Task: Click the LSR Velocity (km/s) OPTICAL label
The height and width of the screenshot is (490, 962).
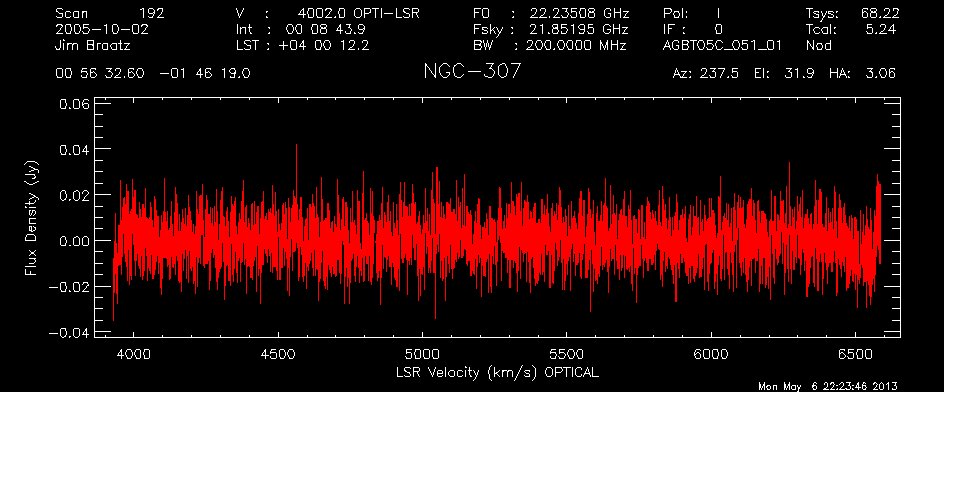Action: point(497,373)
